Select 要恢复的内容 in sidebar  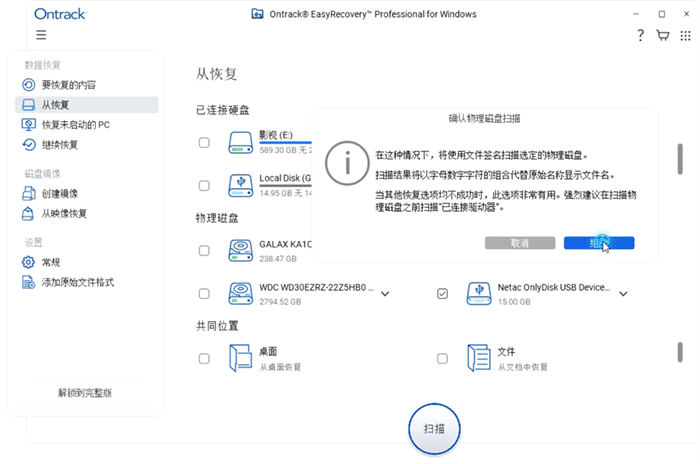[86, 85]
